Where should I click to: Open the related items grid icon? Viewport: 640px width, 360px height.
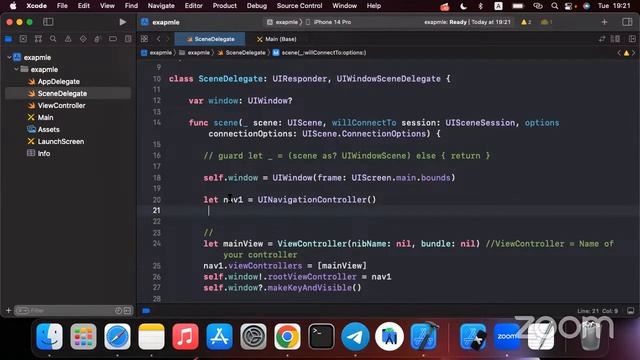[x=144, y=39]
